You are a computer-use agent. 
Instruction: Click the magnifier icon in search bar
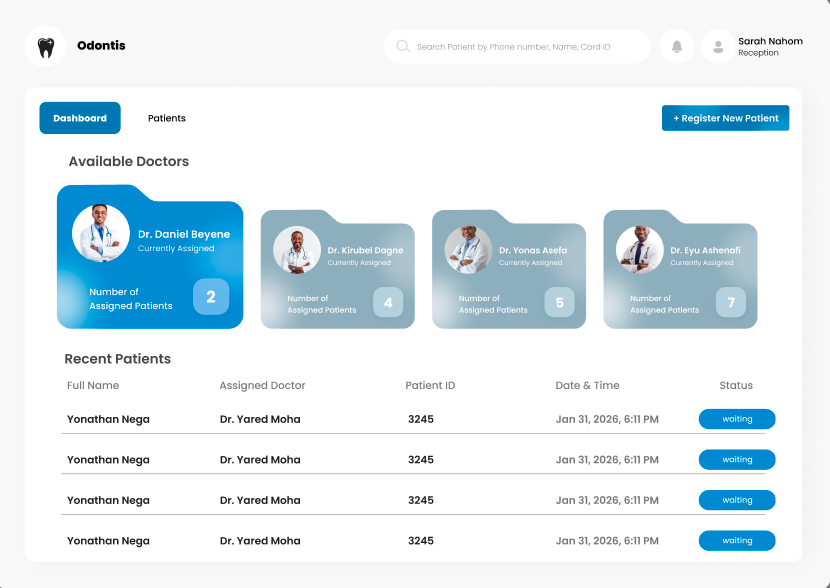403,46
